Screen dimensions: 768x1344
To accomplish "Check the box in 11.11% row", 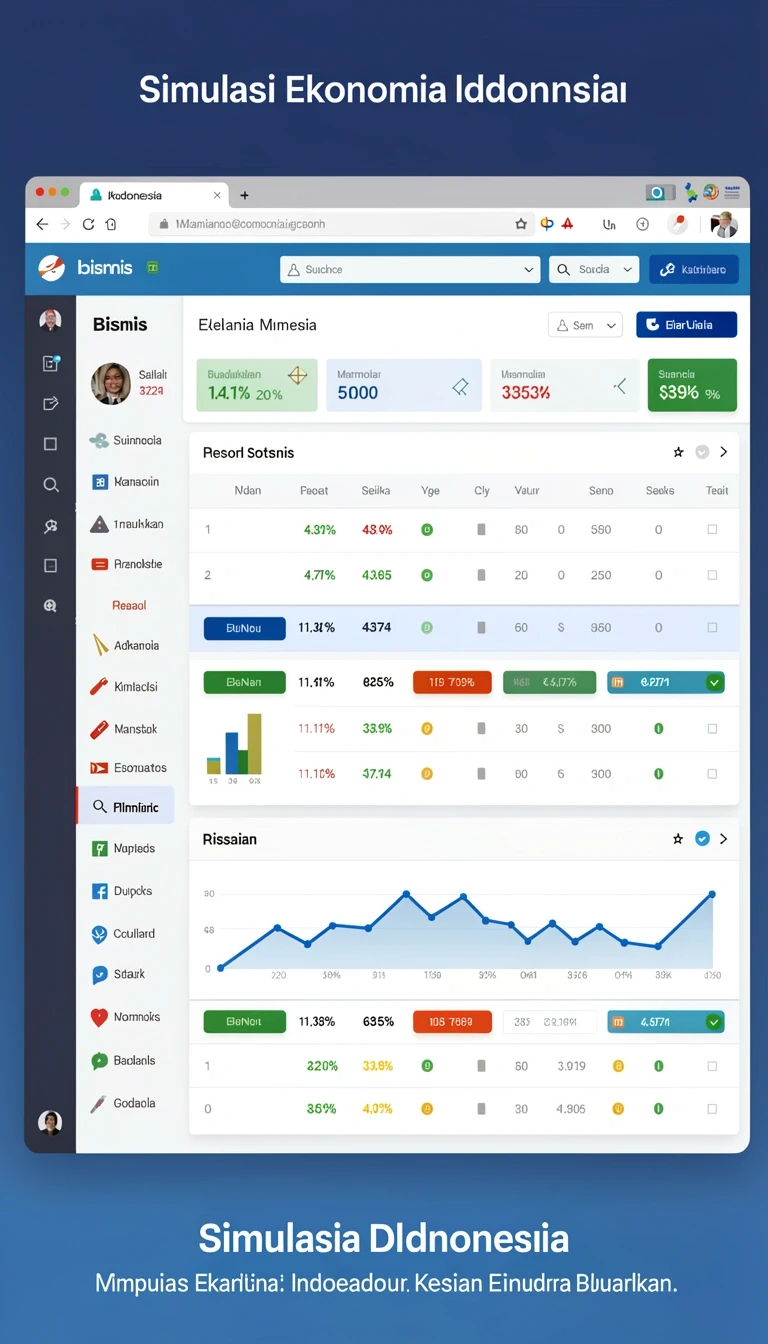I will 712,729.
